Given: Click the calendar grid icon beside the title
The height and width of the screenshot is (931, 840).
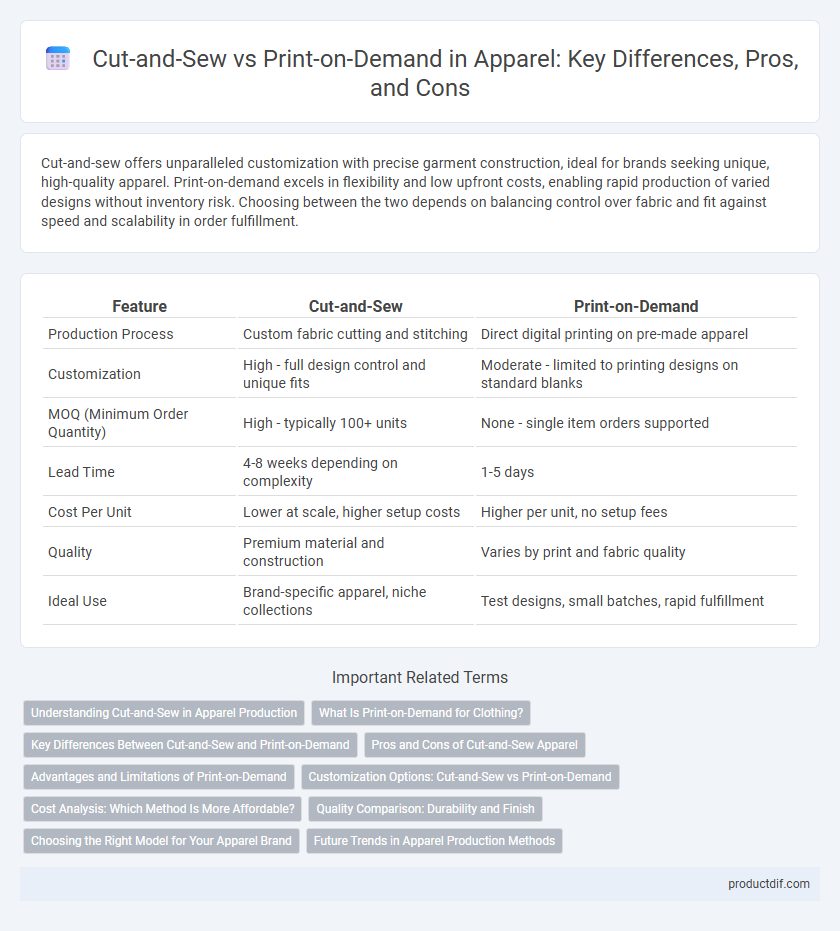Looking at the screenshot, I should [x=58, y=59].
